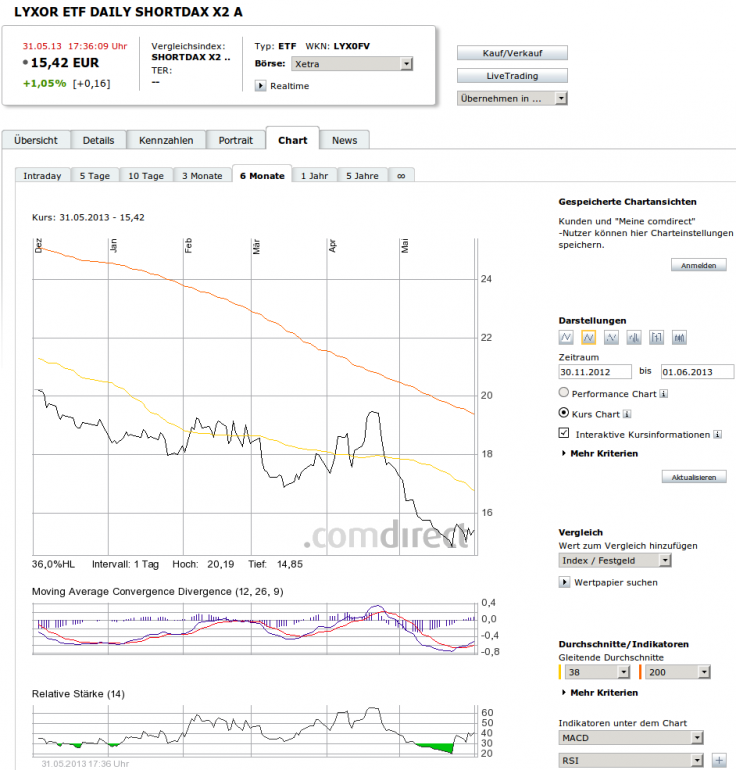Choose the OHLC chart display icon
736x770 pixels.
coord(656,337)
